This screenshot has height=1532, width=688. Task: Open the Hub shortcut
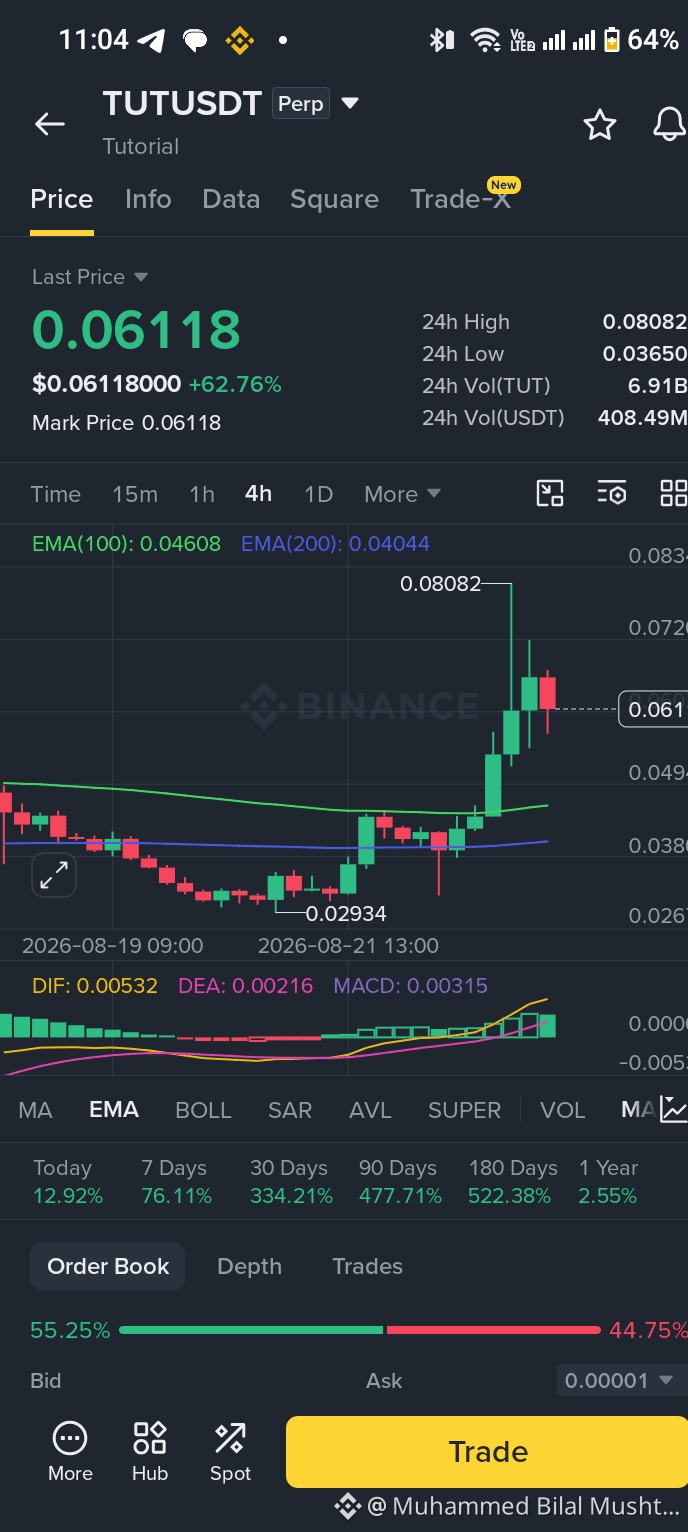[150, 1452]
